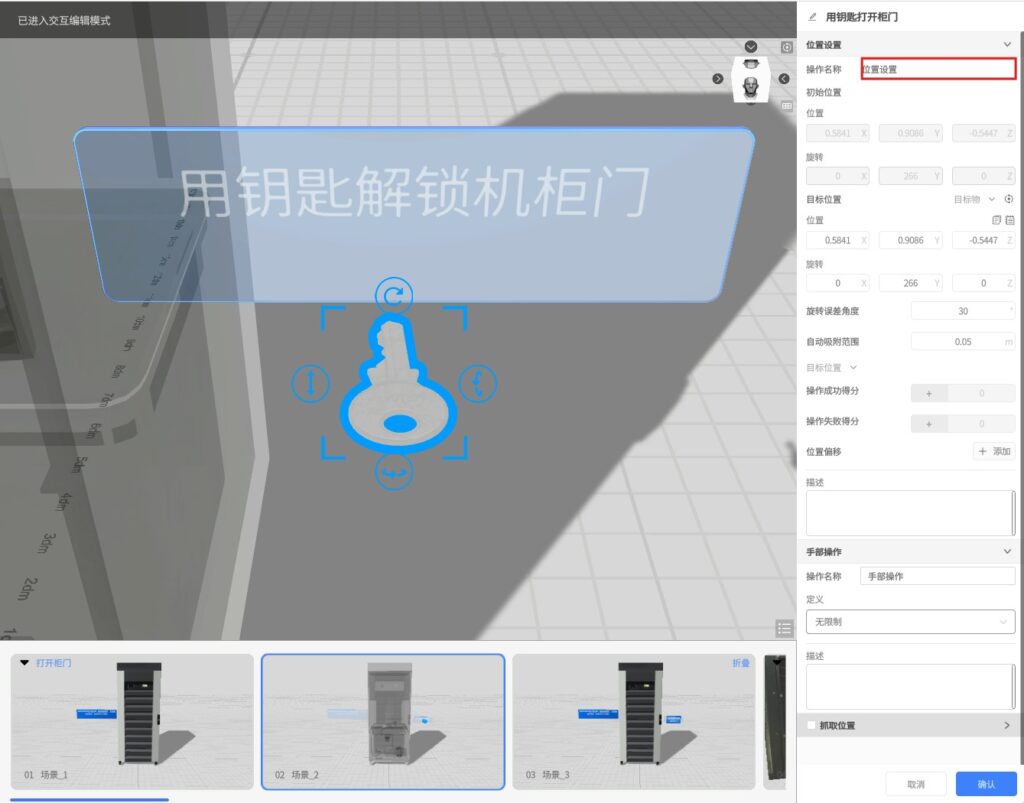Click the view cube down arrow on top
Screen dimensions: 1024x803
[751, 47]
